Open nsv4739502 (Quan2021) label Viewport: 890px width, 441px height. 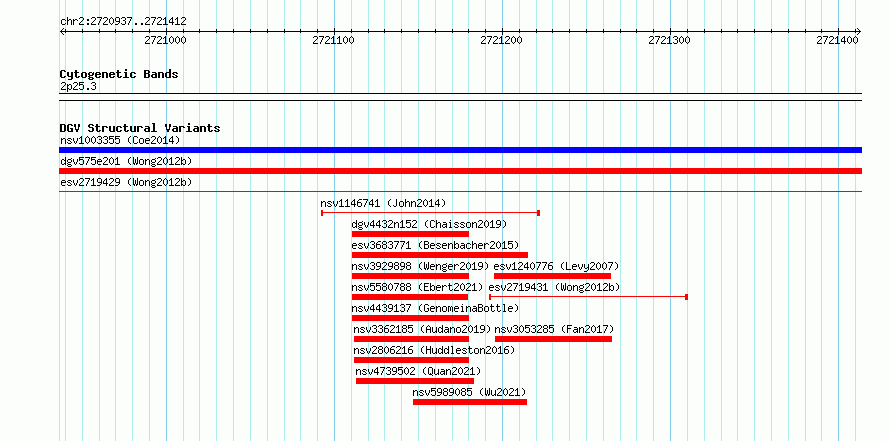coord(418,371)
